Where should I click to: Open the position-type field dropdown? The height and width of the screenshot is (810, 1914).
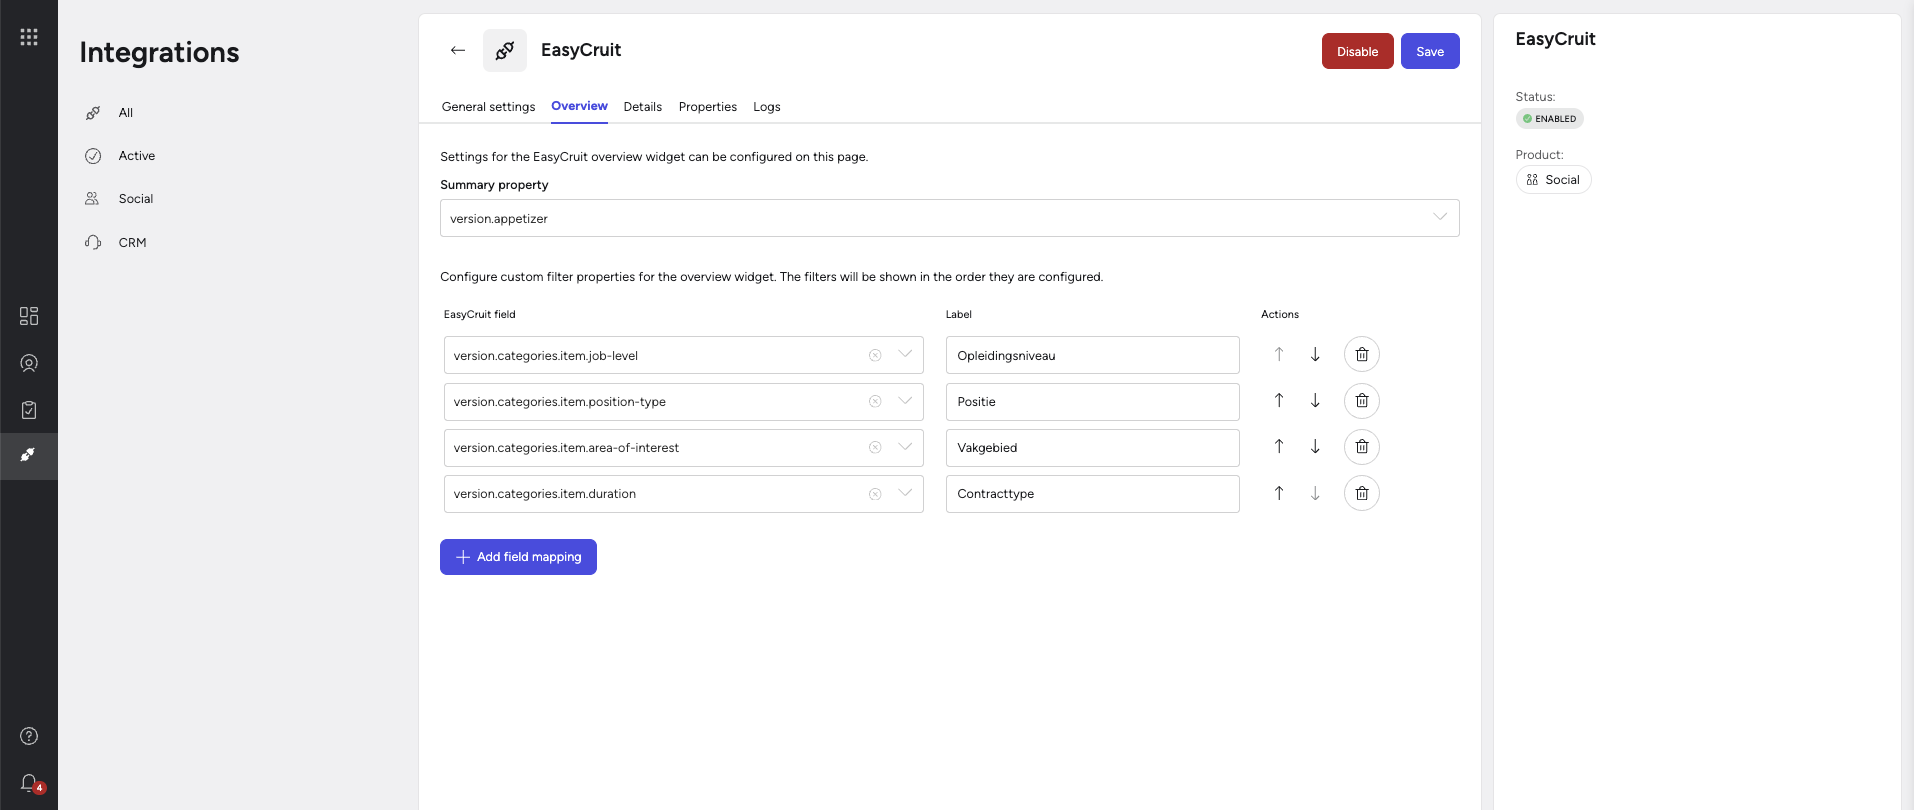(905, 400)
